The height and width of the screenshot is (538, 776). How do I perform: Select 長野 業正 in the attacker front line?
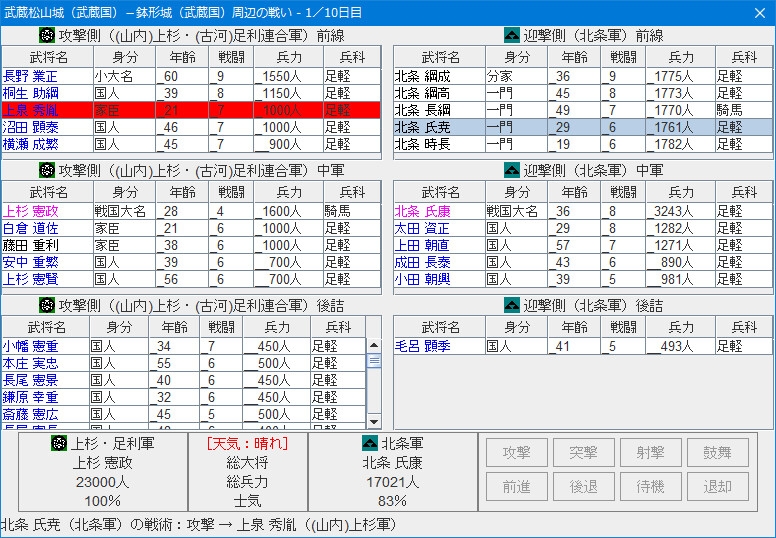(x=190, y=76)
